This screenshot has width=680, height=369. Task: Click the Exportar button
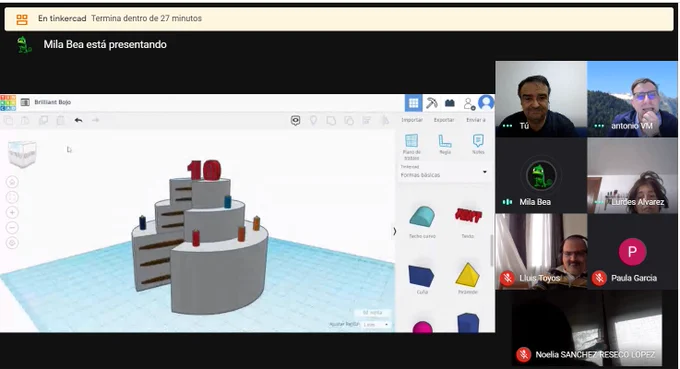tap(444, 120)
